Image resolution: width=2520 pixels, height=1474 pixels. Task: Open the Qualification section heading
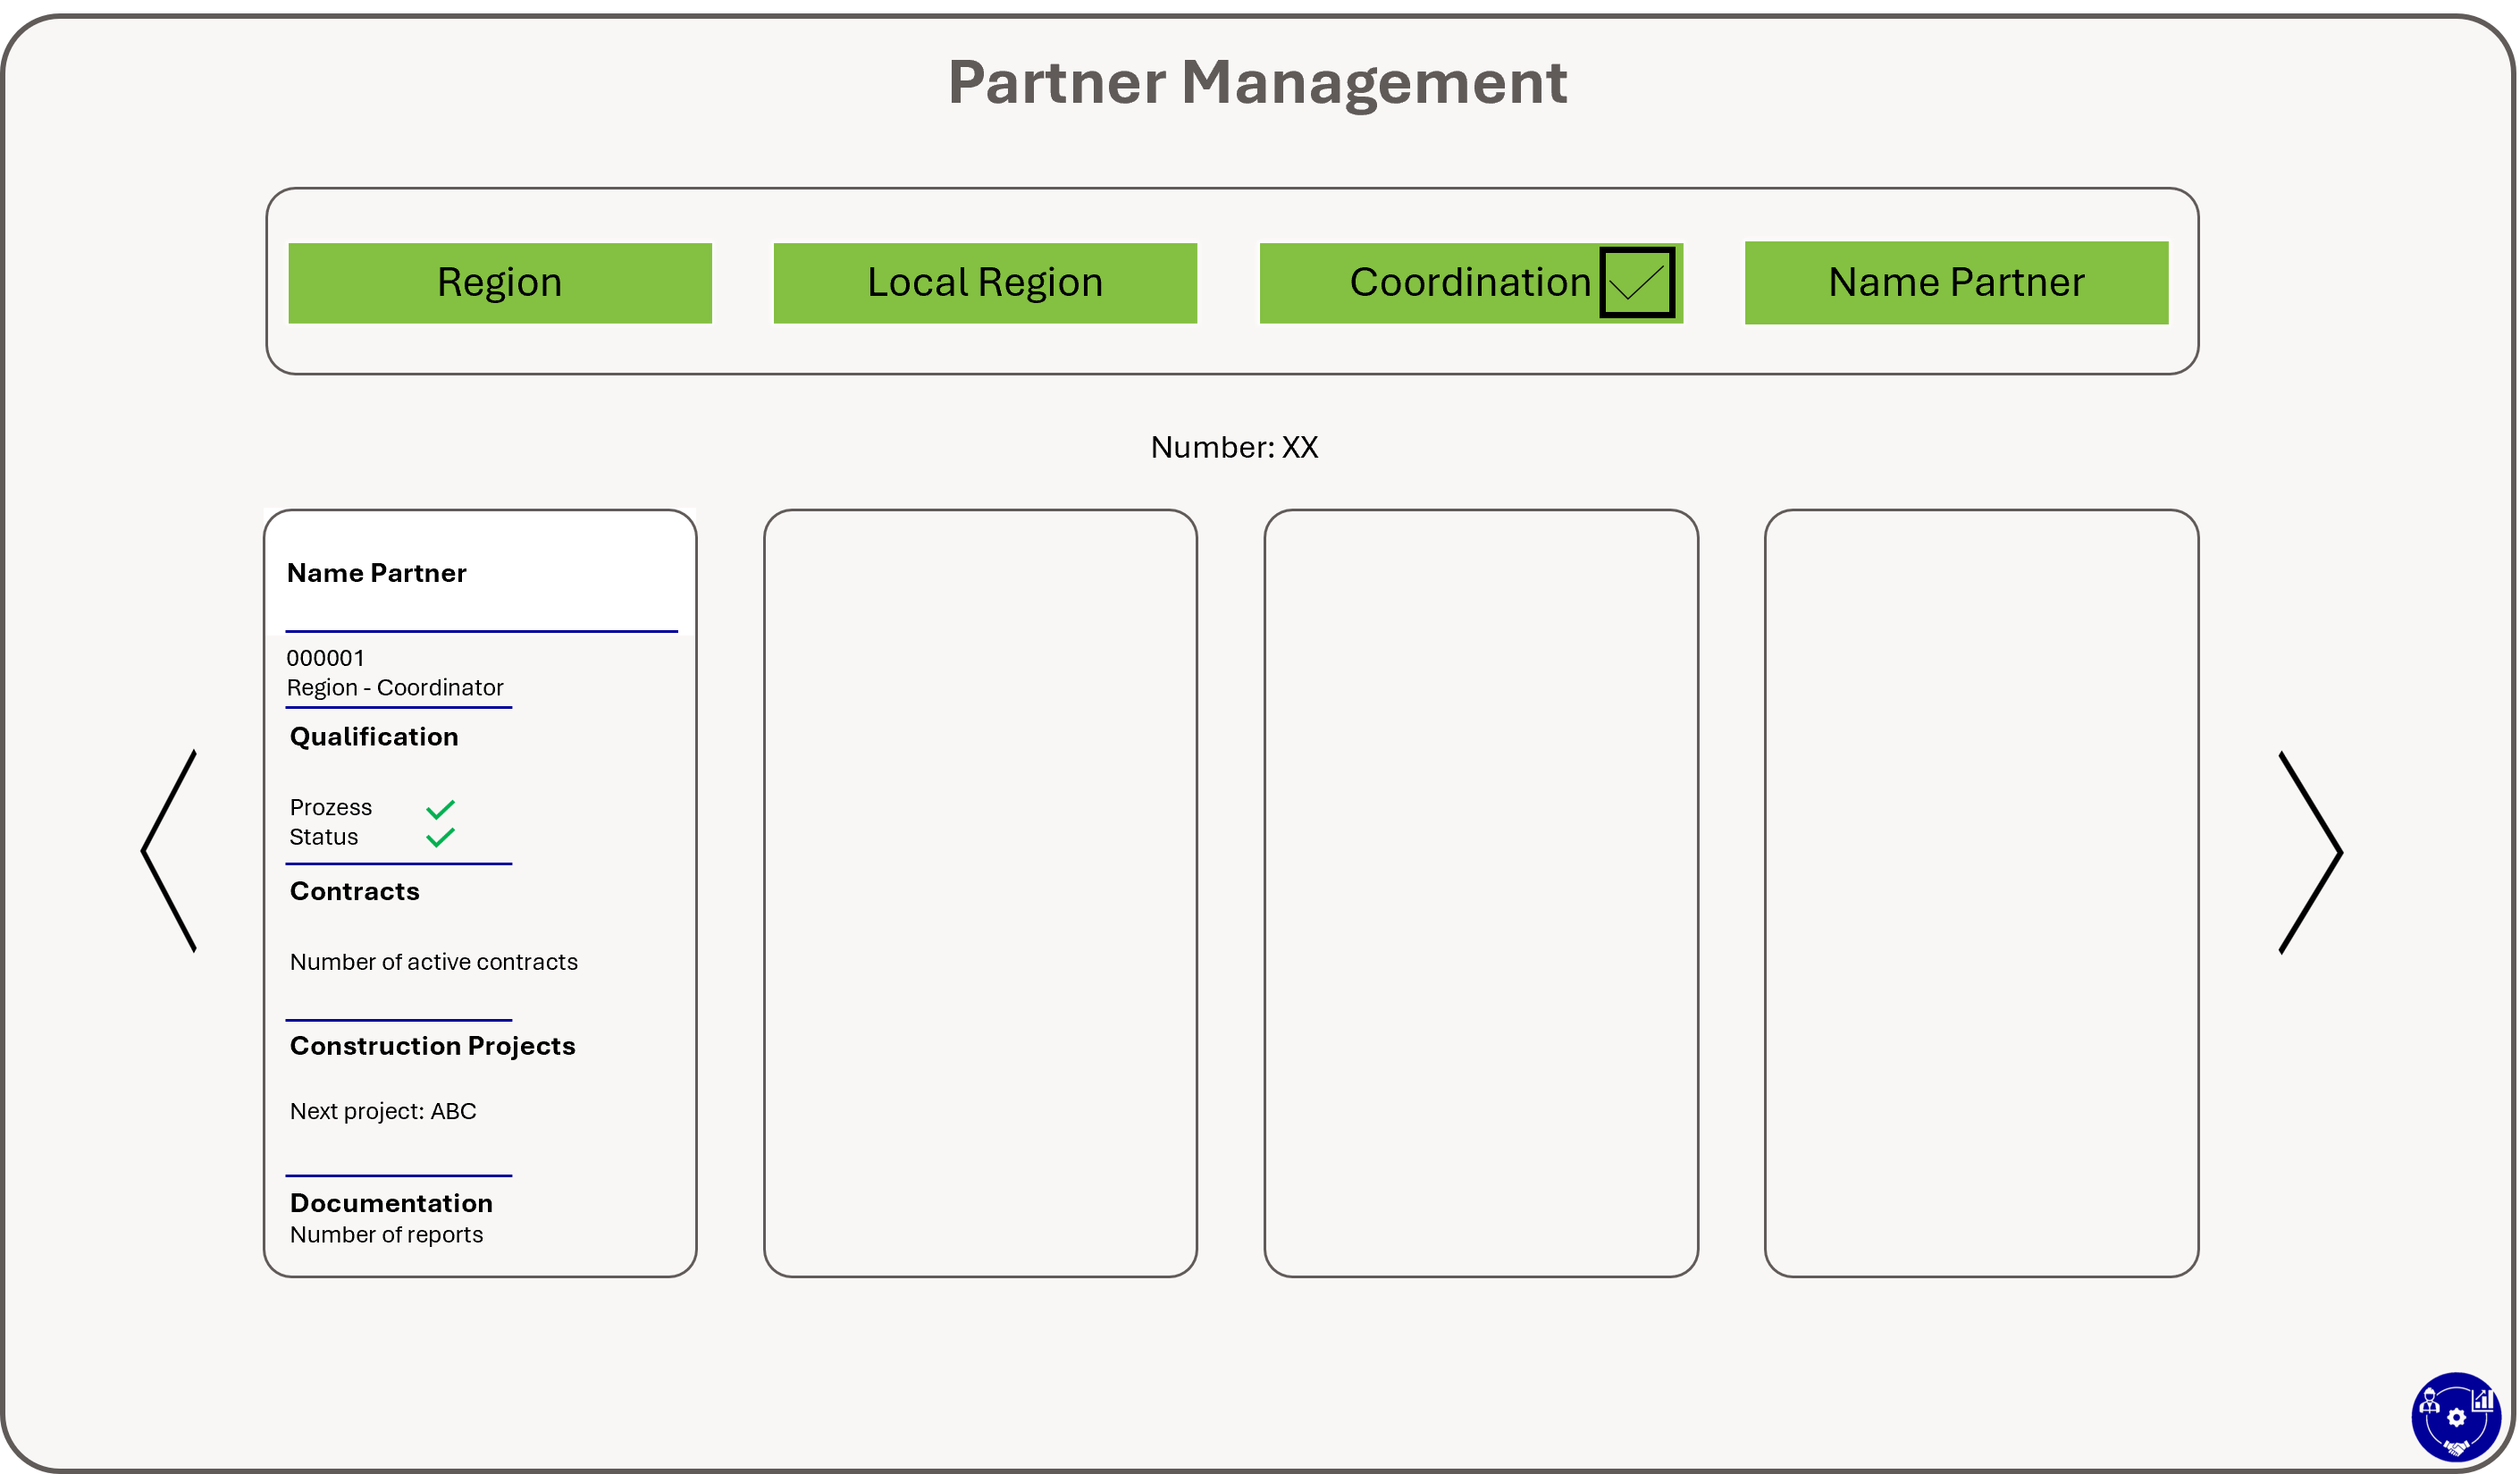(x=374, y=737)
